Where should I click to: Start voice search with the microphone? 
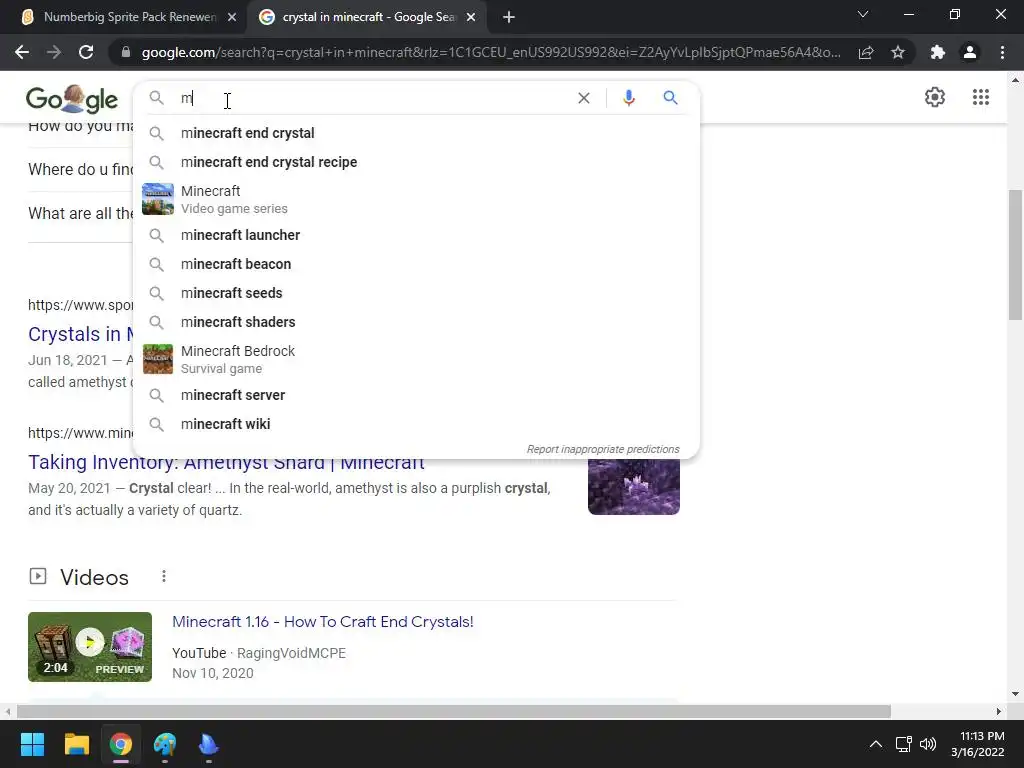tap(628, 98)
